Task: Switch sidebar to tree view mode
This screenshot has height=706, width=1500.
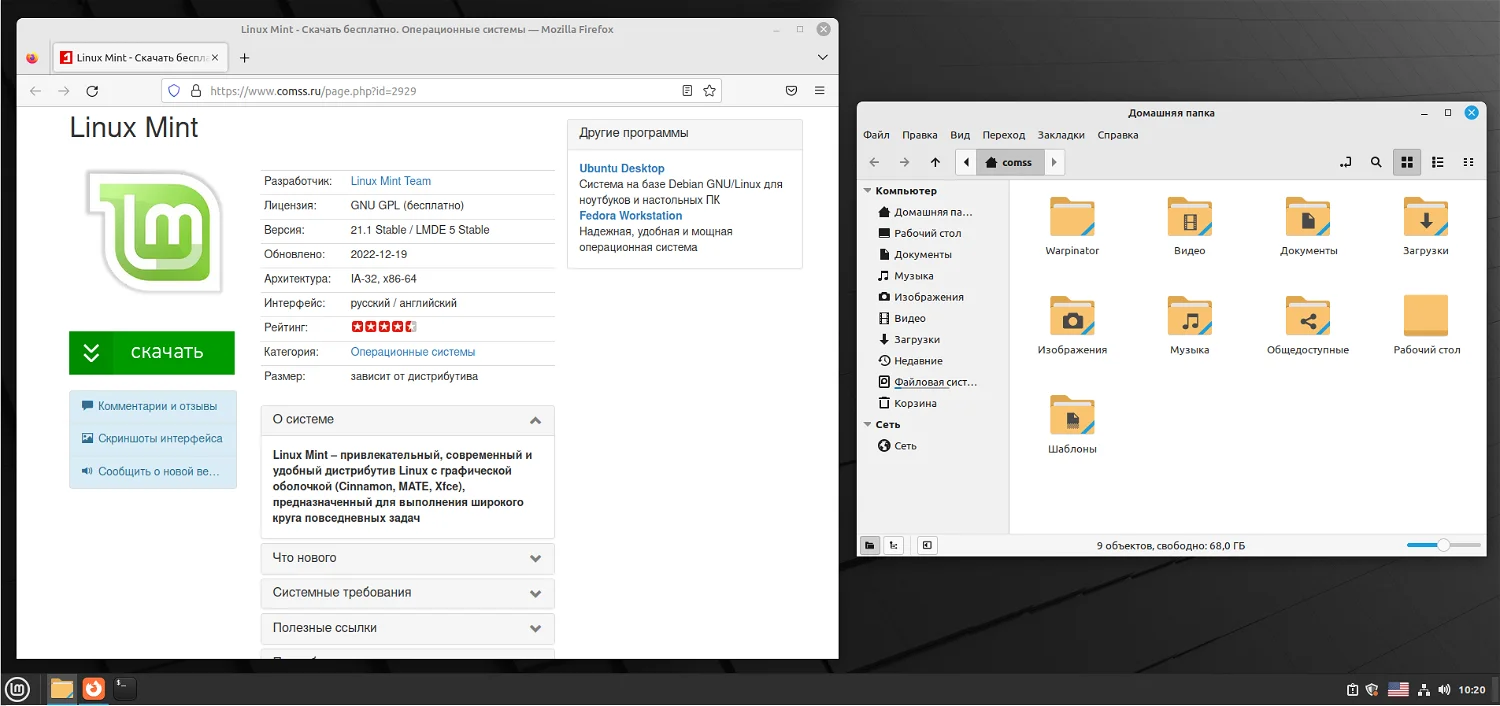Action: [x=893, y=545]
